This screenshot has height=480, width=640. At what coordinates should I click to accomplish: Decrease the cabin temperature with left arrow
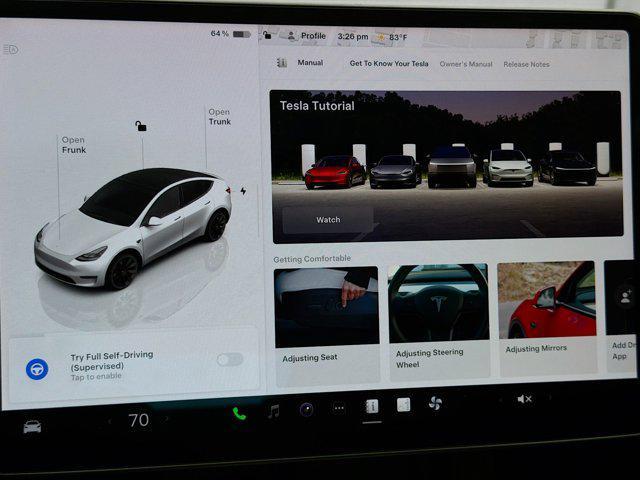tap(109, 420)
